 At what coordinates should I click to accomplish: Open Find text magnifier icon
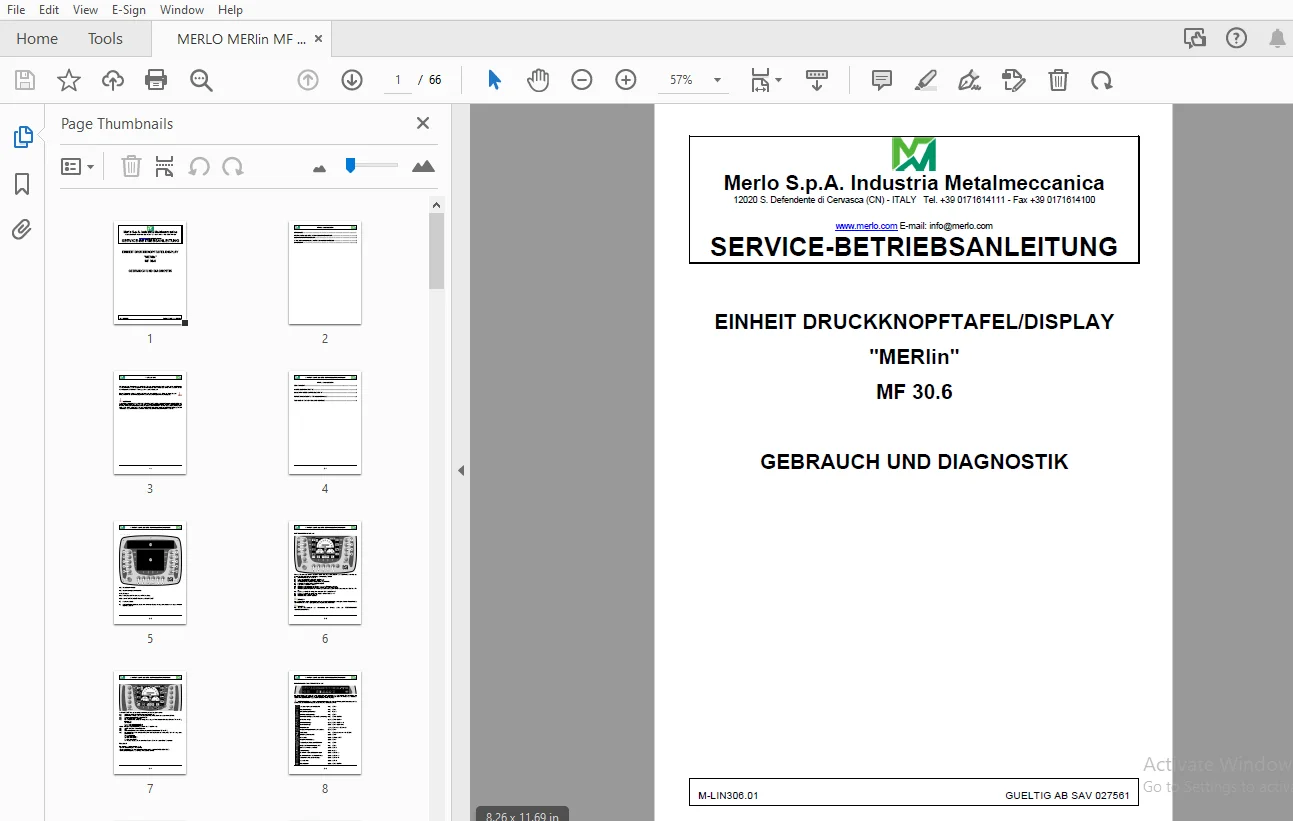tap(202, 81)
